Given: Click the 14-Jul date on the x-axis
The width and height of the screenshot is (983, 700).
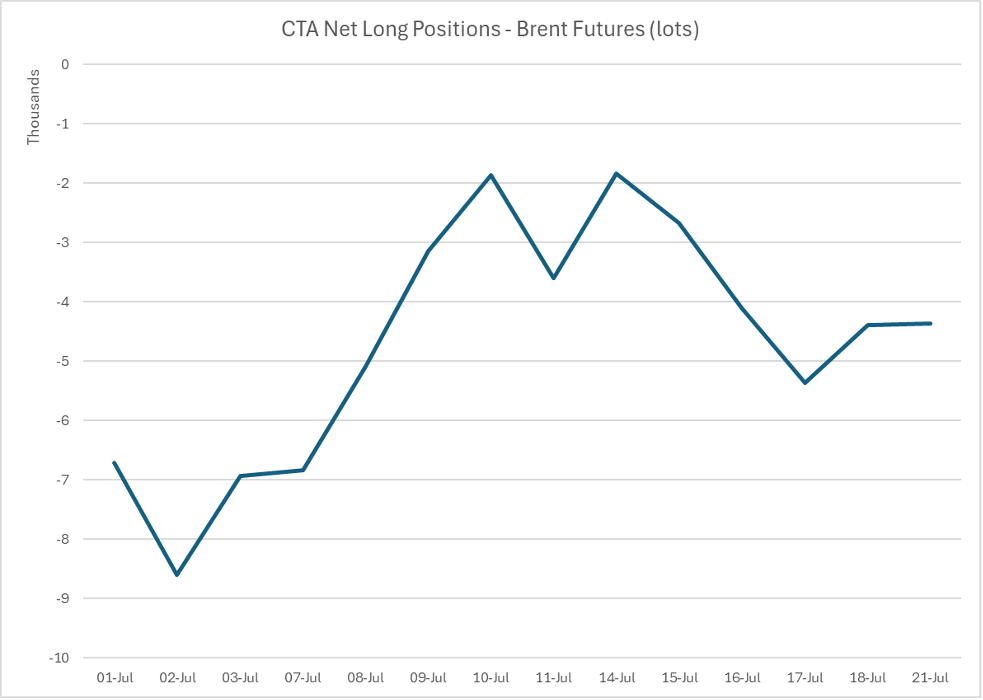Looking at the screenshot, I should point(617,677).
